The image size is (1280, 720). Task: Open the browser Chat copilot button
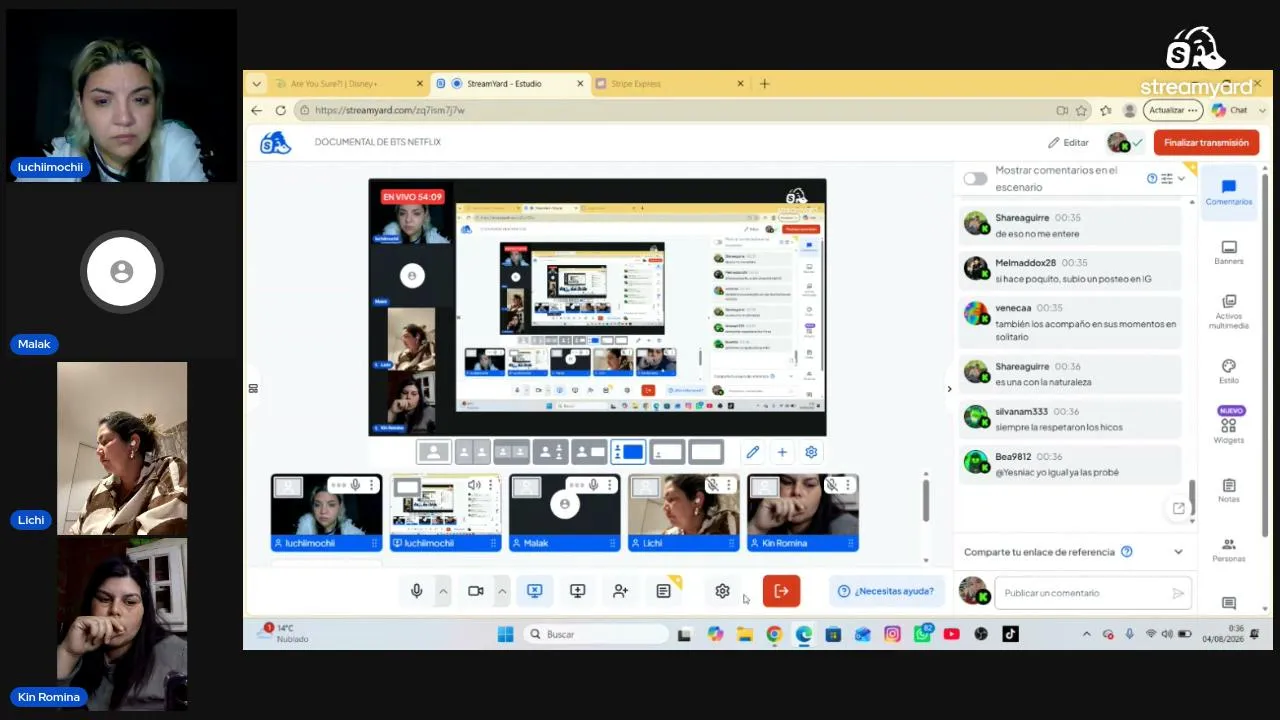click(1230, 110)
